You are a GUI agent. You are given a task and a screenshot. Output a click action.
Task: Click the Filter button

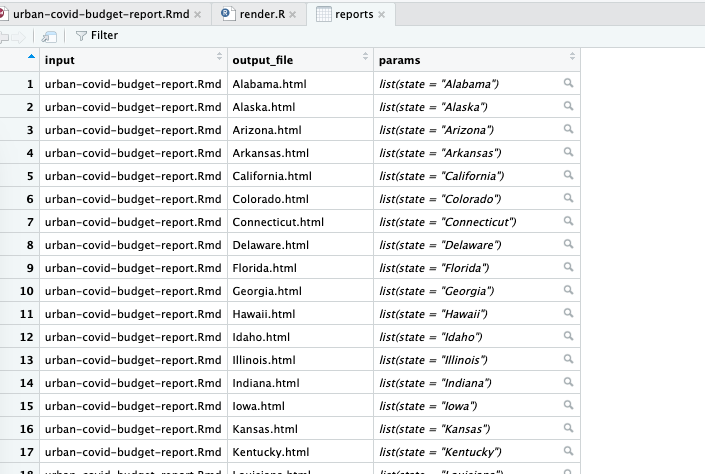[97, 36]
